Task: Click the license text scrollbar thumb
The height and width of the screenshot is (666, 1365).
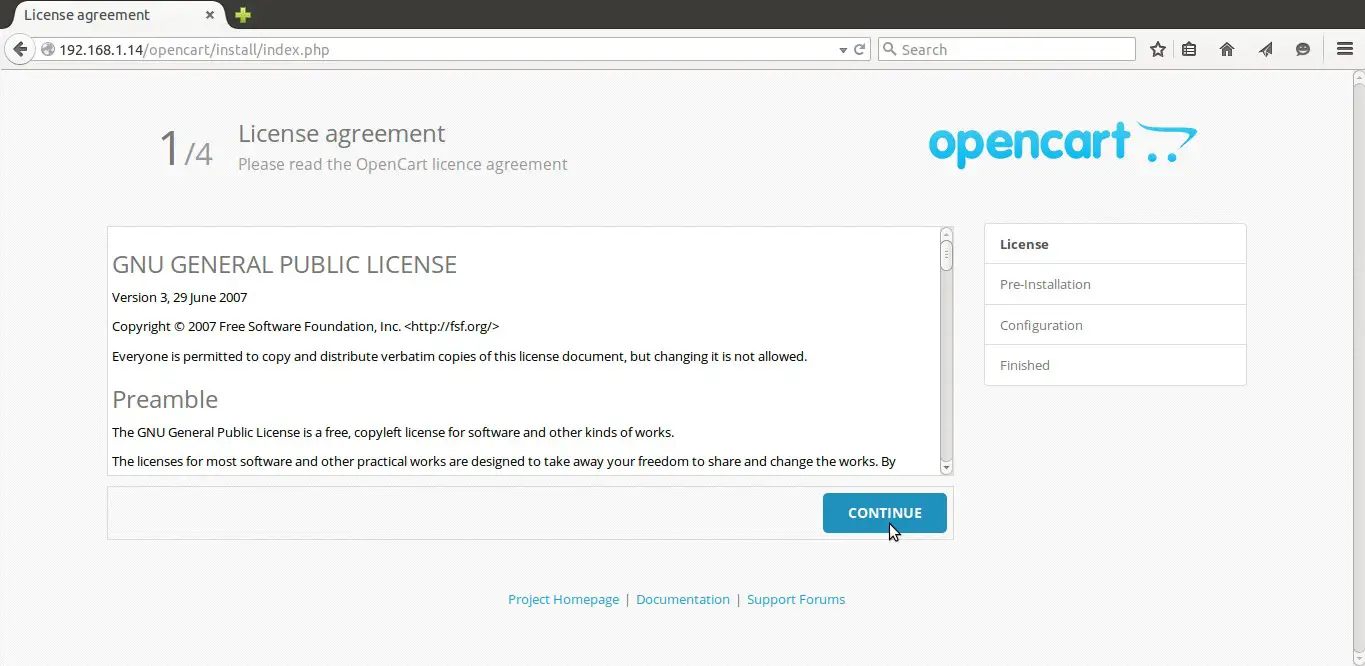Action: point(946,256)
